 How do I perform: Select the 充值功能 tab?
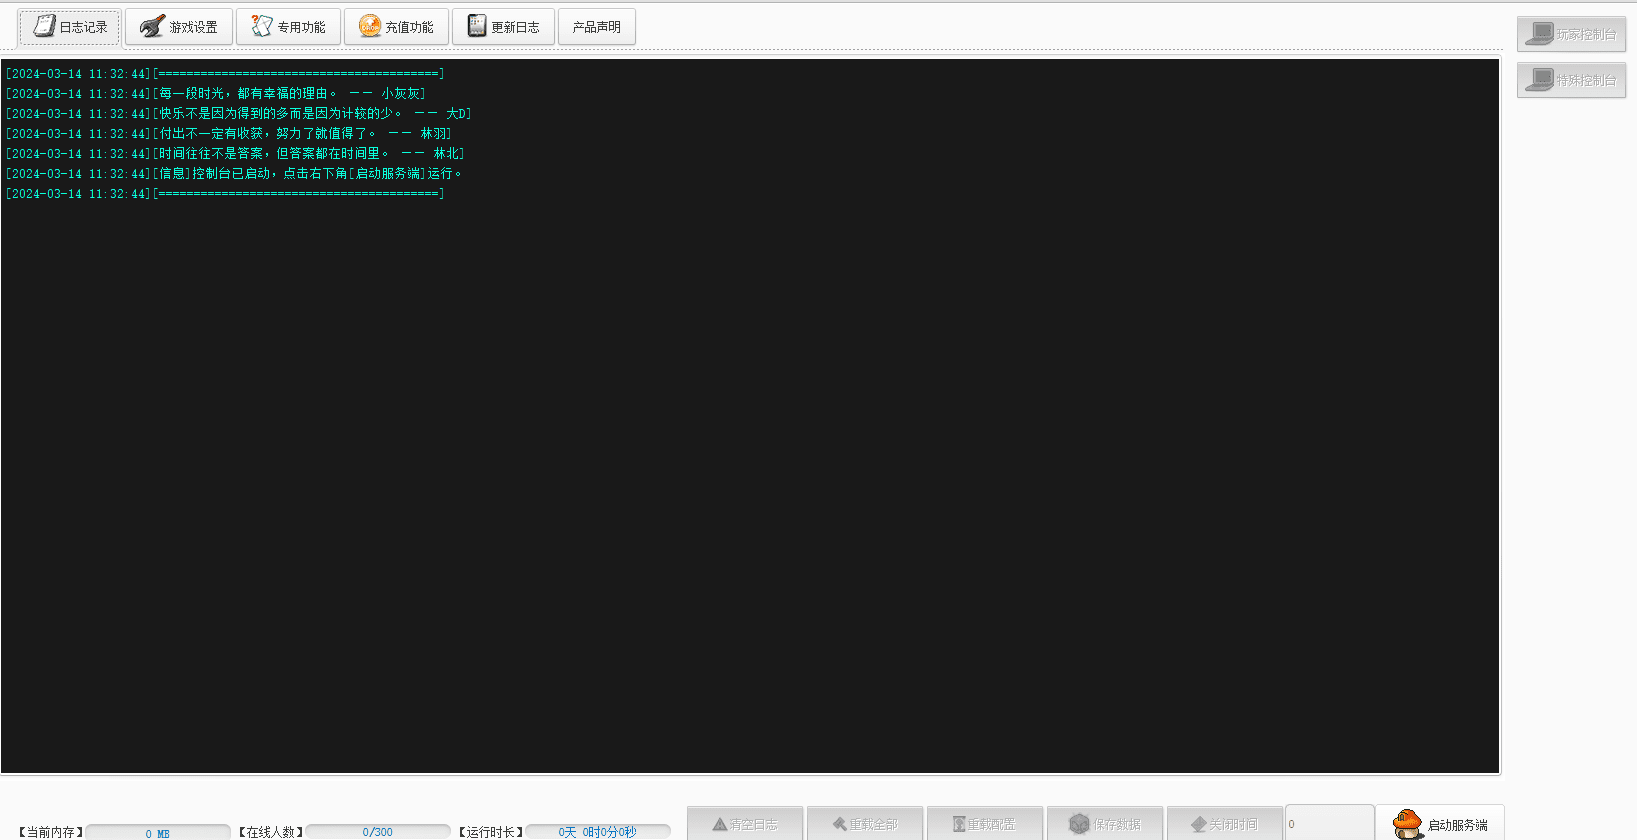[x=396, y=27]
